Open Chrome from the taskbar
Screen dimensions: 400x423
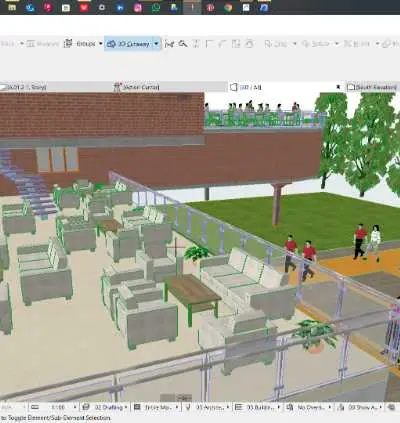point(228,7)
